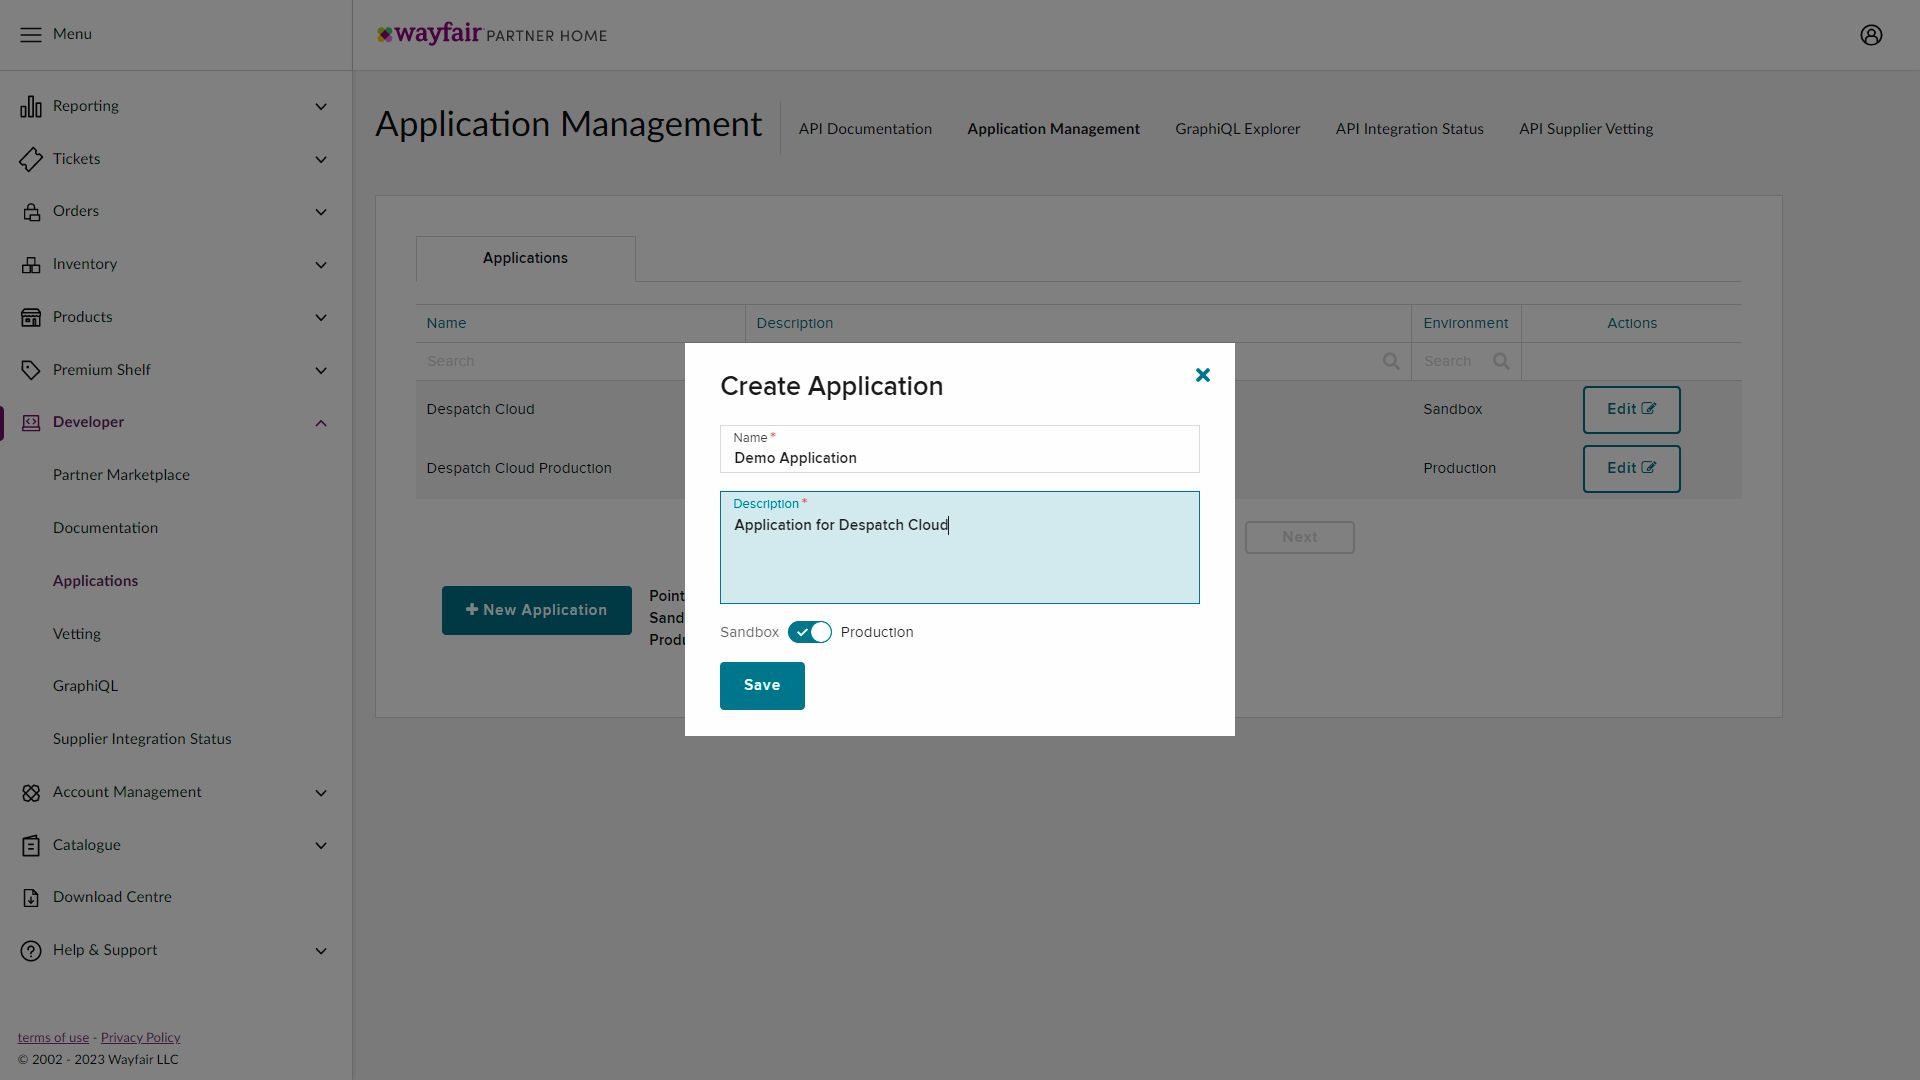Open the API Documentation tab
The image size is (1920, 1080).
tap(865, 129)
